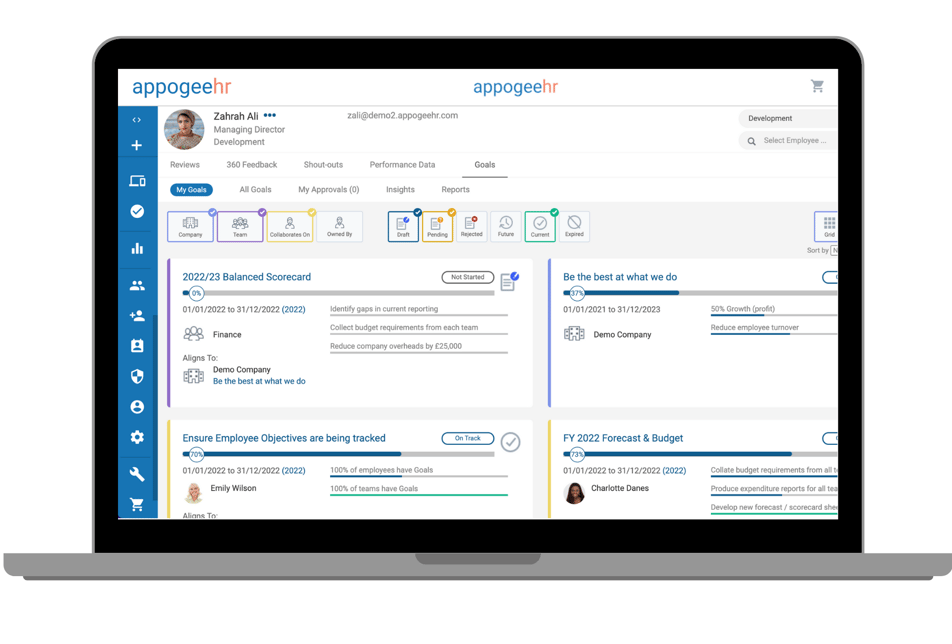The width and height of the screenshot is (952, 644).
Task: Click the On Track status badge
Action: pyautogui.click(x=468, y=438)
